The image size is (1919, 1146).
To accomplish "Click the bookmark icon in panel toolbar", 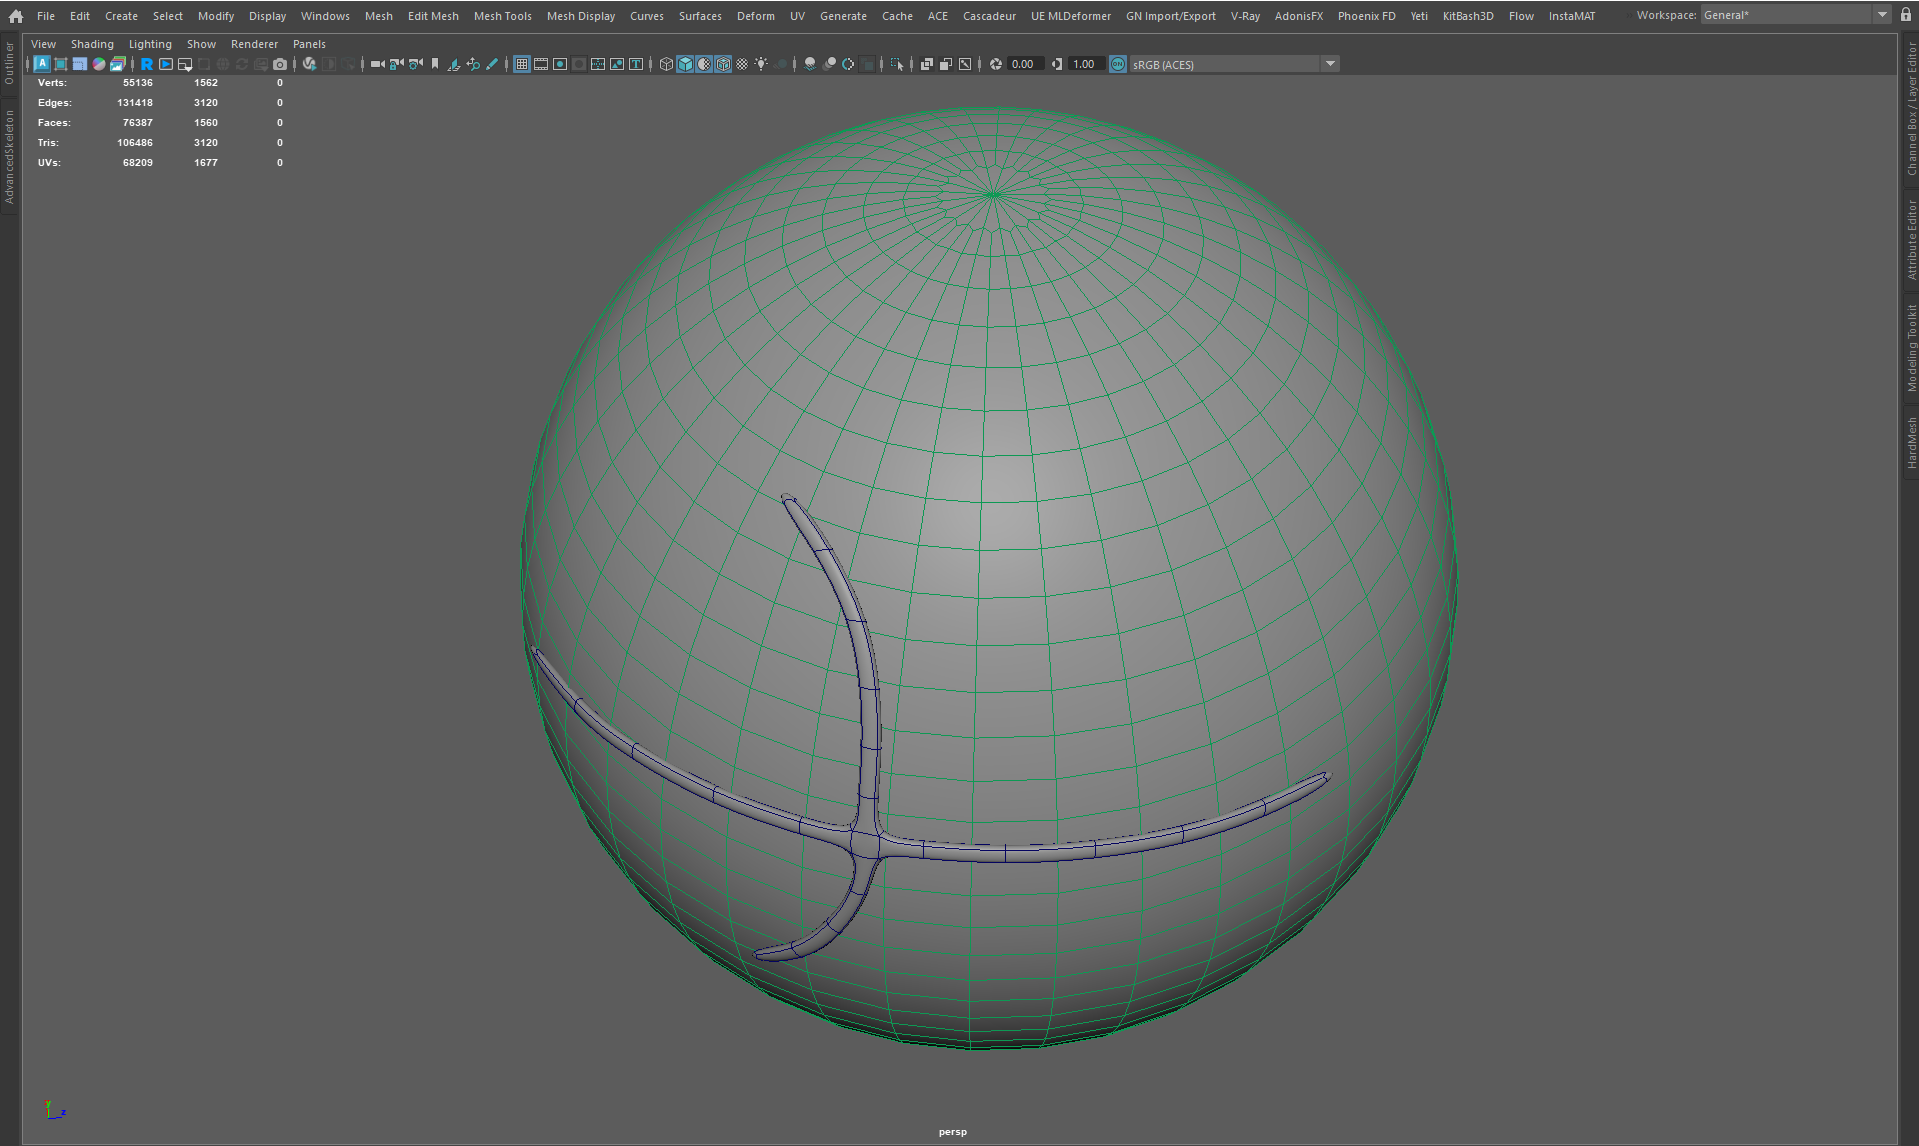I will click(435, 64).
